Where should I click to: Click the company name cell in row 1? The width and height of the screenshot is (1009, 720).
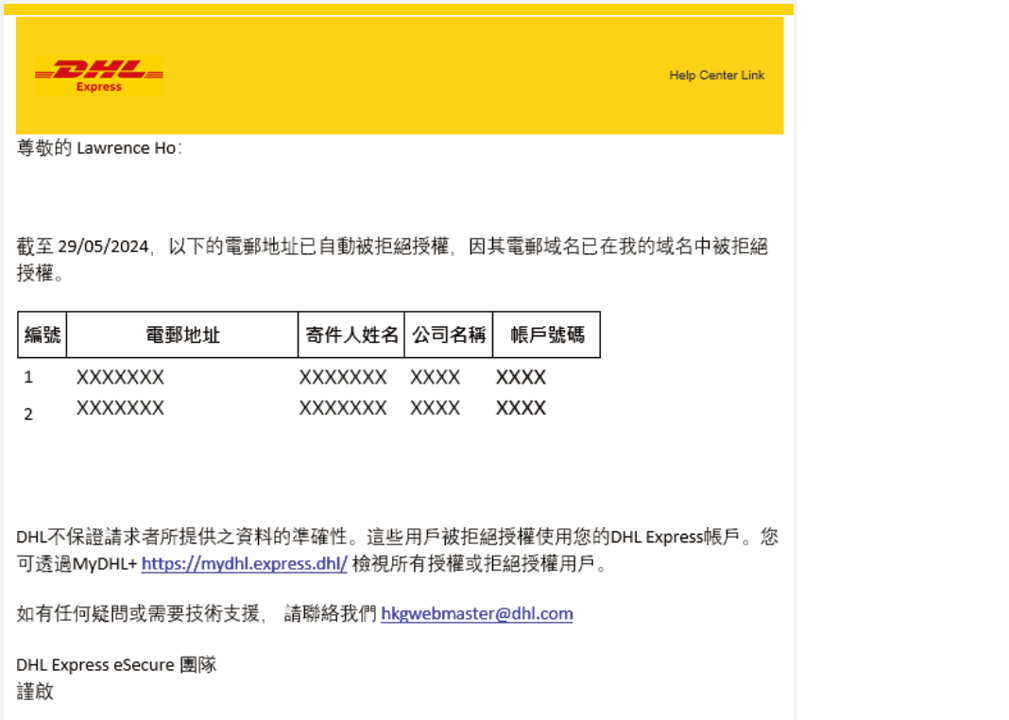click(436, 377)
